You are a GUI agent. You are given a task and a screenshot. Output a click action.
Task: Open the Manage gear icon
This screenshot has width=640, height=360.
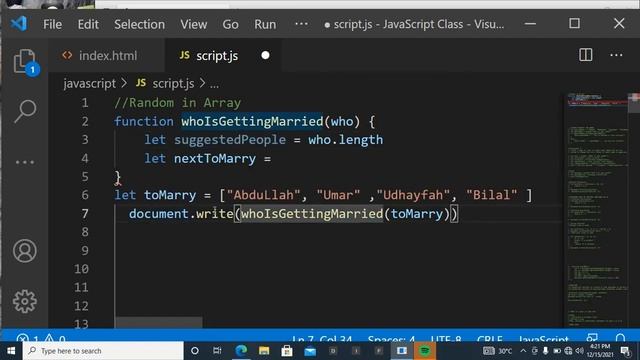click(x=24, y=302)
